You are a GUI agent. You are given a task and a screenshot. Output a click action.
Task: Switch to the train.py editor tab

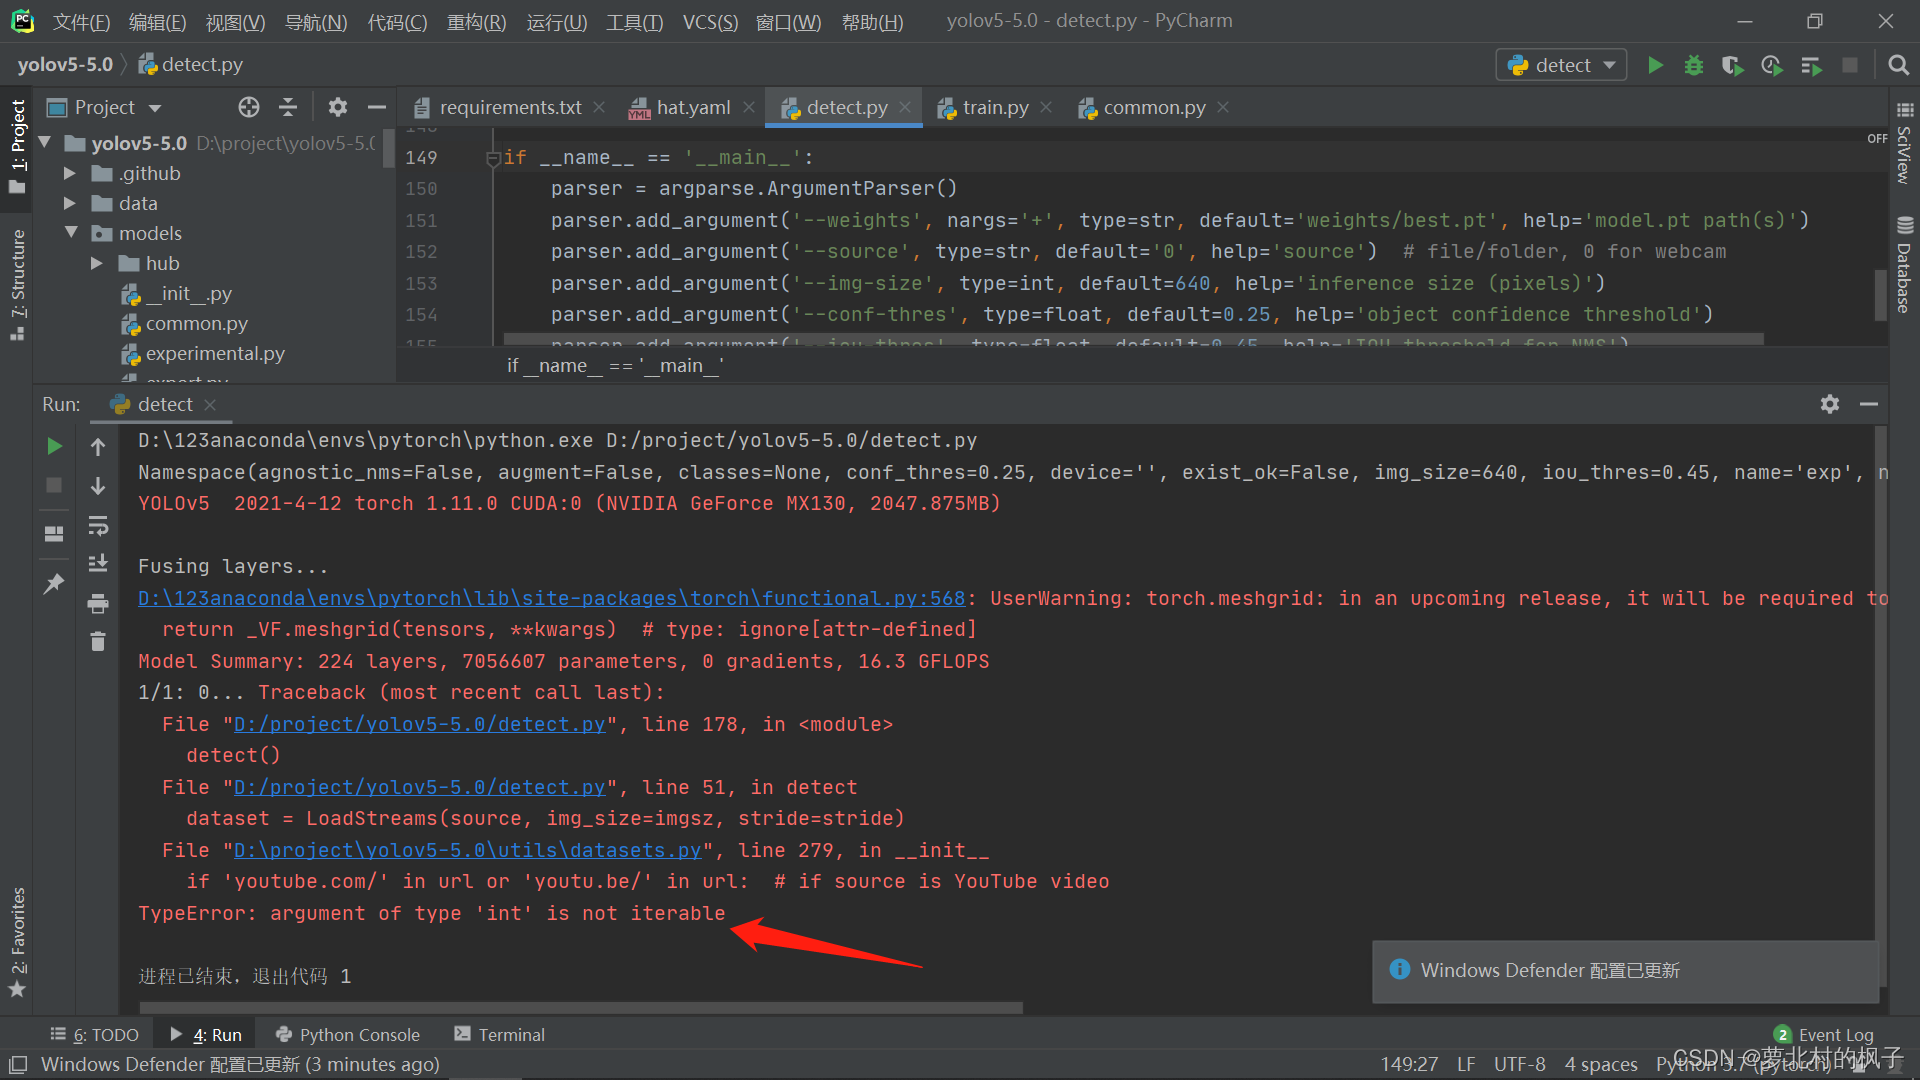pyautogui.click(x=994, y=107)
